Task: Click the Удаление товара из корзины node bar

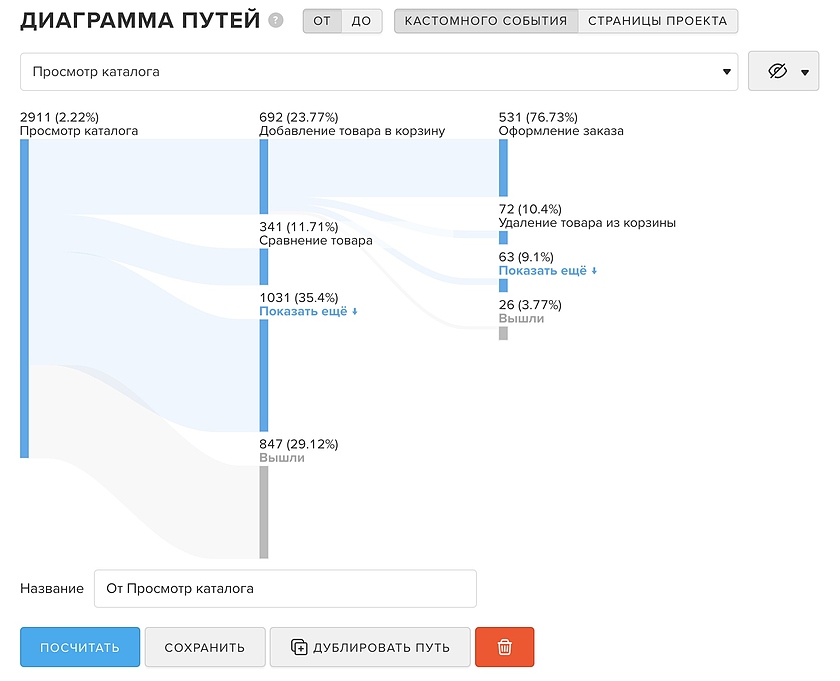Action: [503, 237]
